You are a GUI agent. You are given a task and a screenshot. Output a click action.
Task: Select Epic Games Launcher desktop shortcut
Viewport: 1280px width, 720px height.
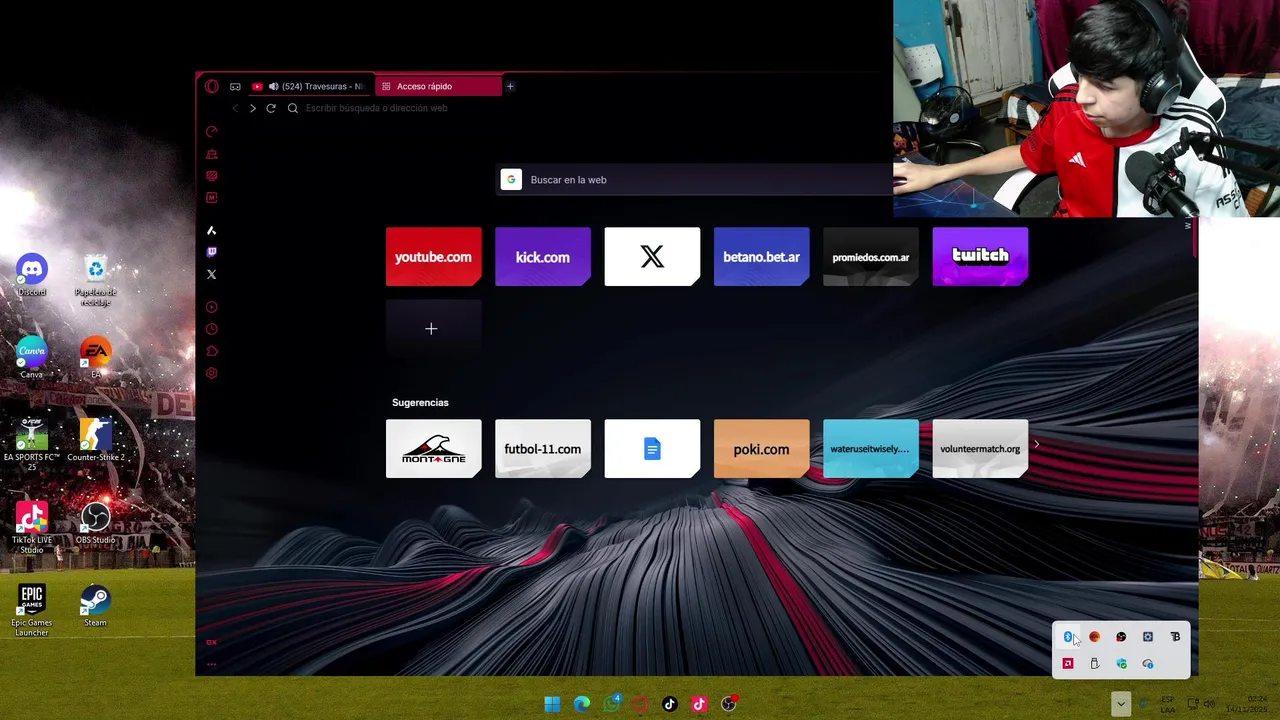(31, 611)
